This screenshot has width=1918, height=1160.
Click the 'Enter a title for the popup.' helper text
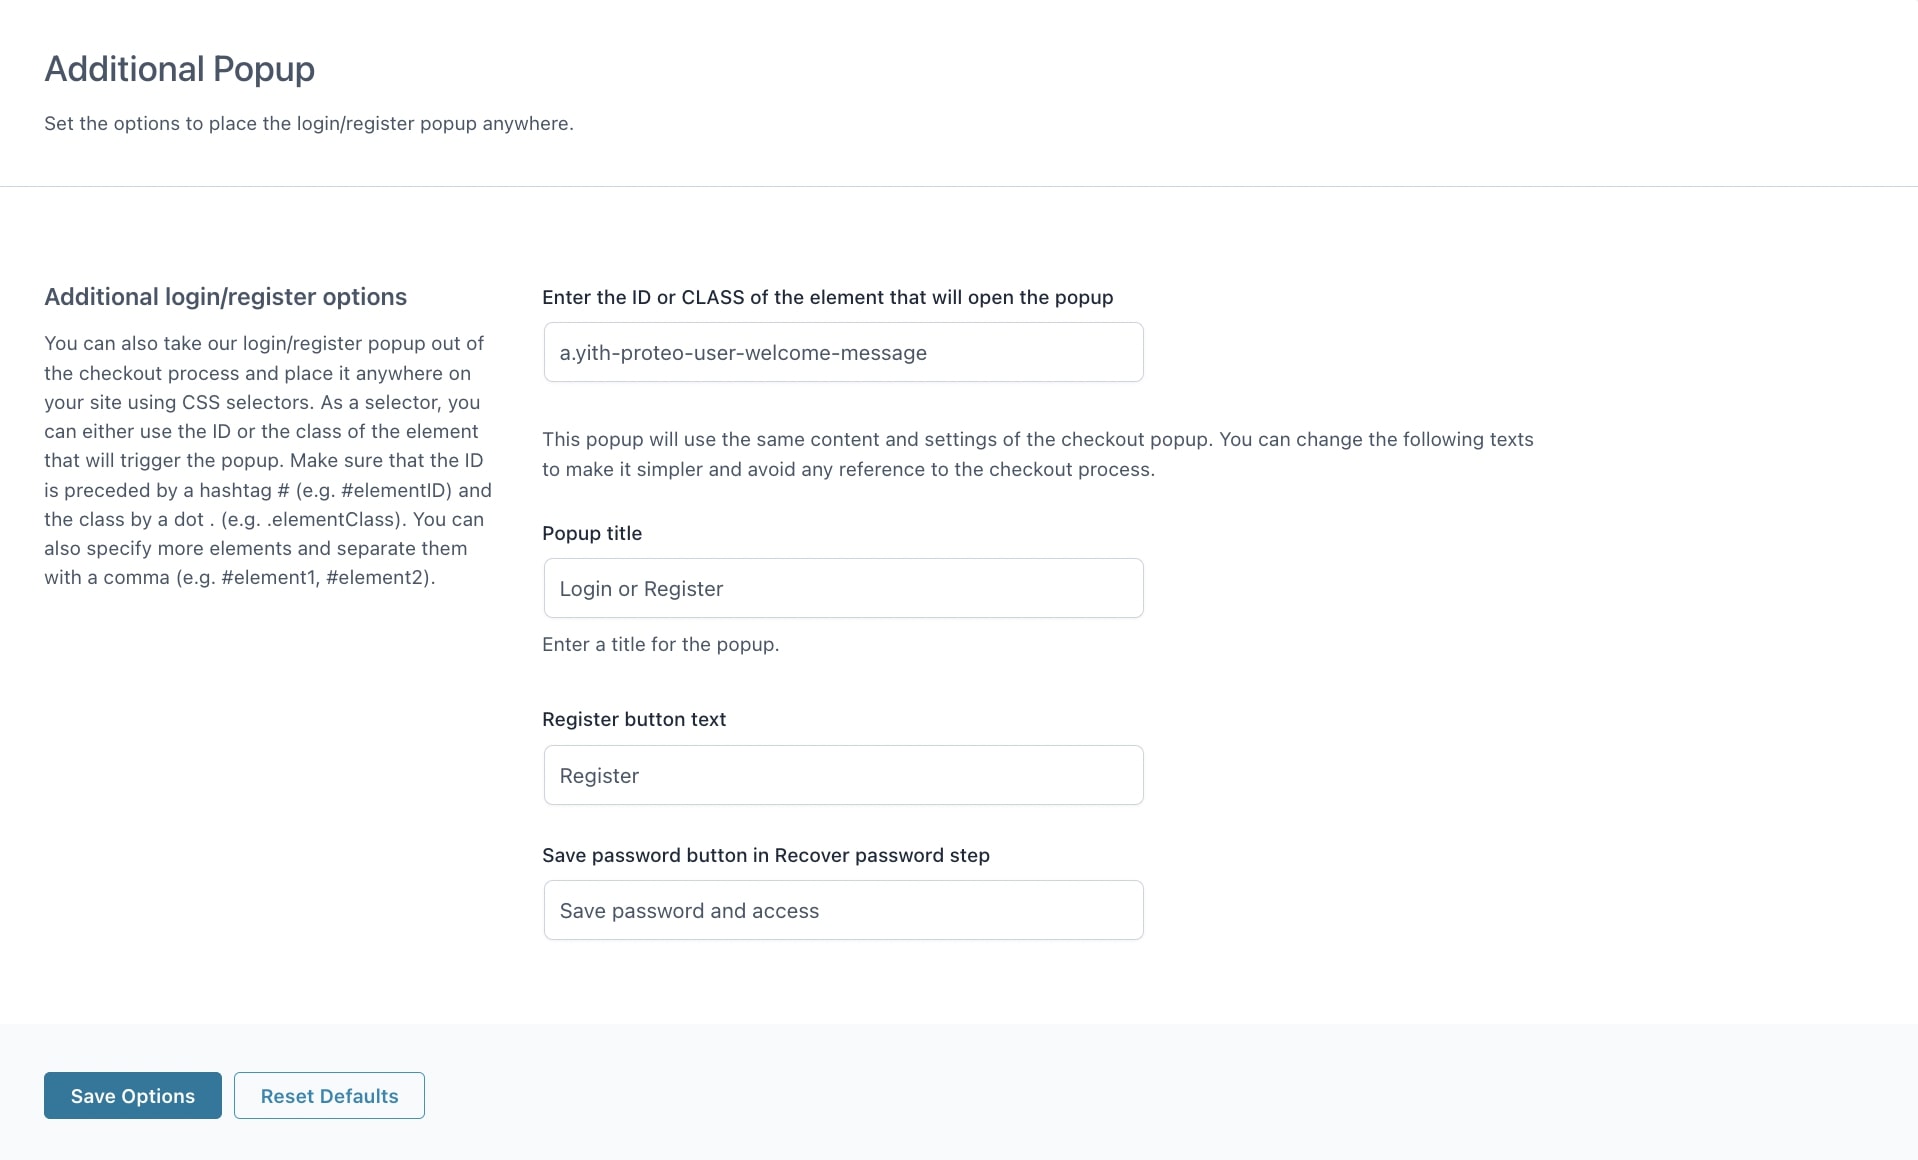pos(660,644)
